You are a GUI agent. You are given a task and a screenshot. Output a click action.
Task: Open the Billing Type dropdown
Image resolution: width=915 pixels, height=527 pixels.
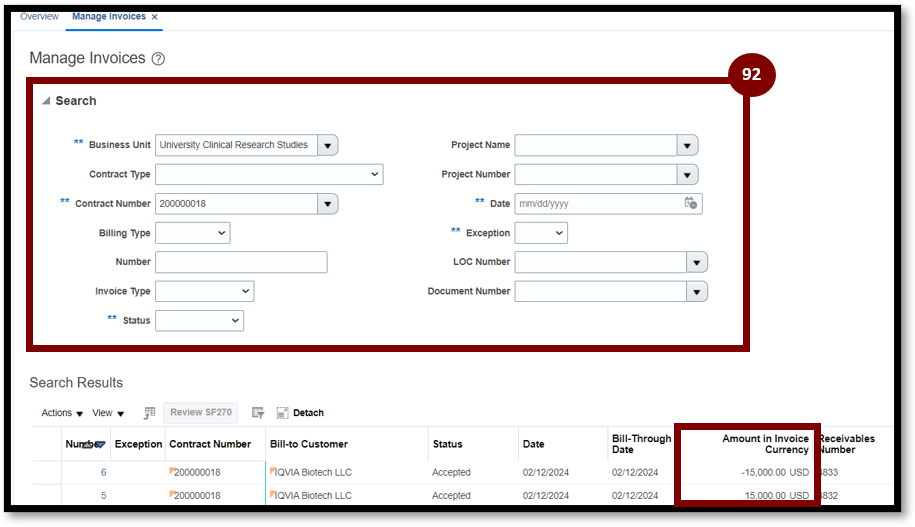193,233
